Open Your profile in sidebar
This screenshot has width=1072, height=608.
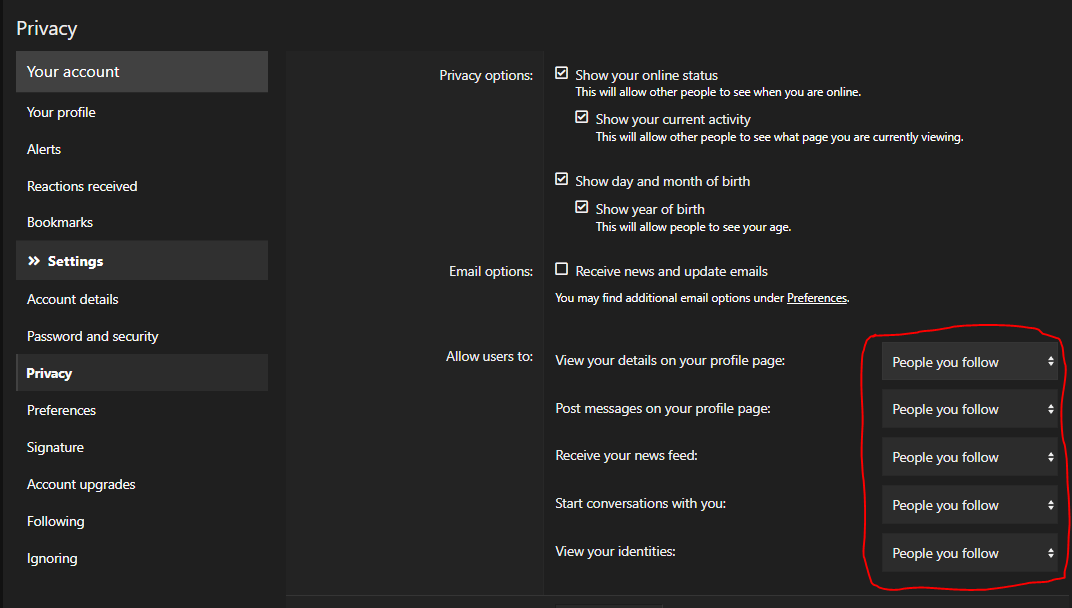tap(61, 112)
